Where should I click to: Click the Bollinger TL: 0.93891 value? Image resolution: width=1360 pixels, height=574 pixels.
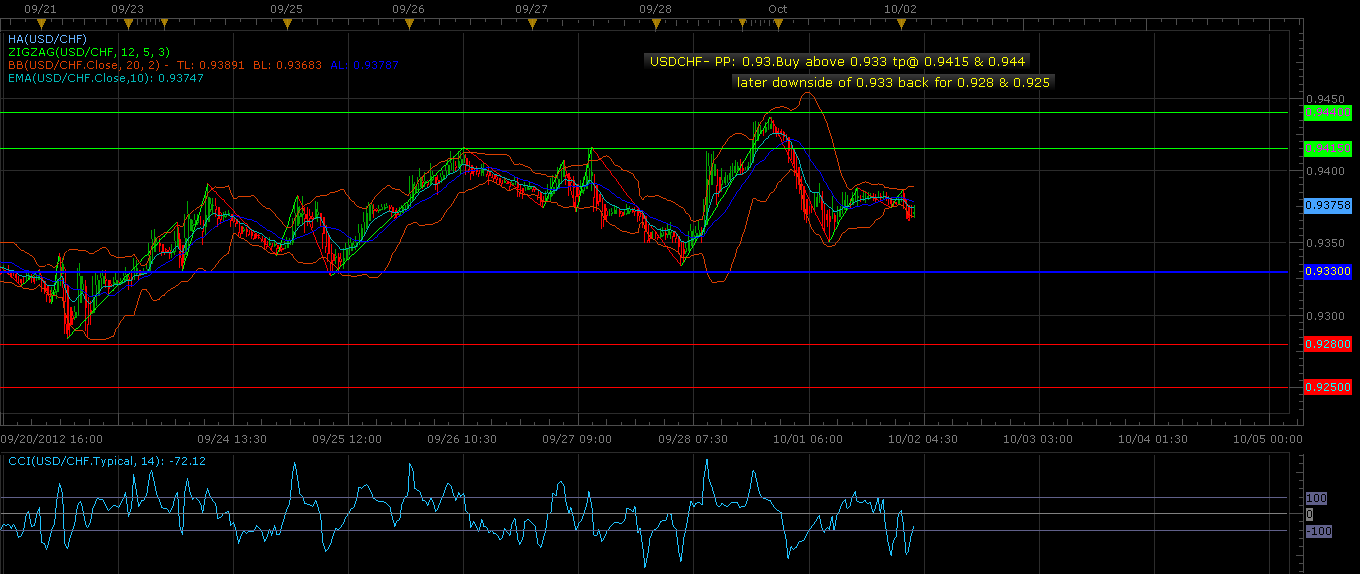coord(210,65)
